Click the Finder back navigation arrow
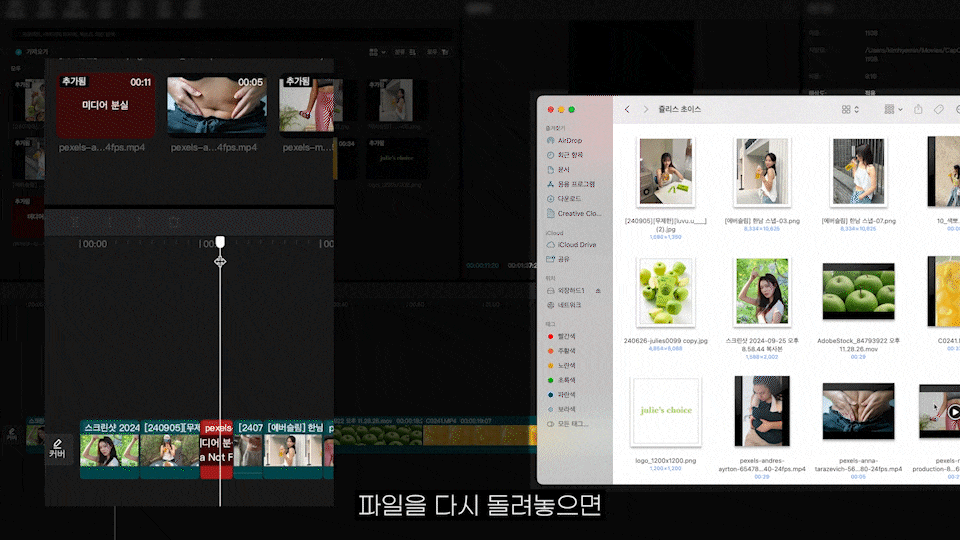960x540 pixels. pyautogui.click(x=627, y=109)
